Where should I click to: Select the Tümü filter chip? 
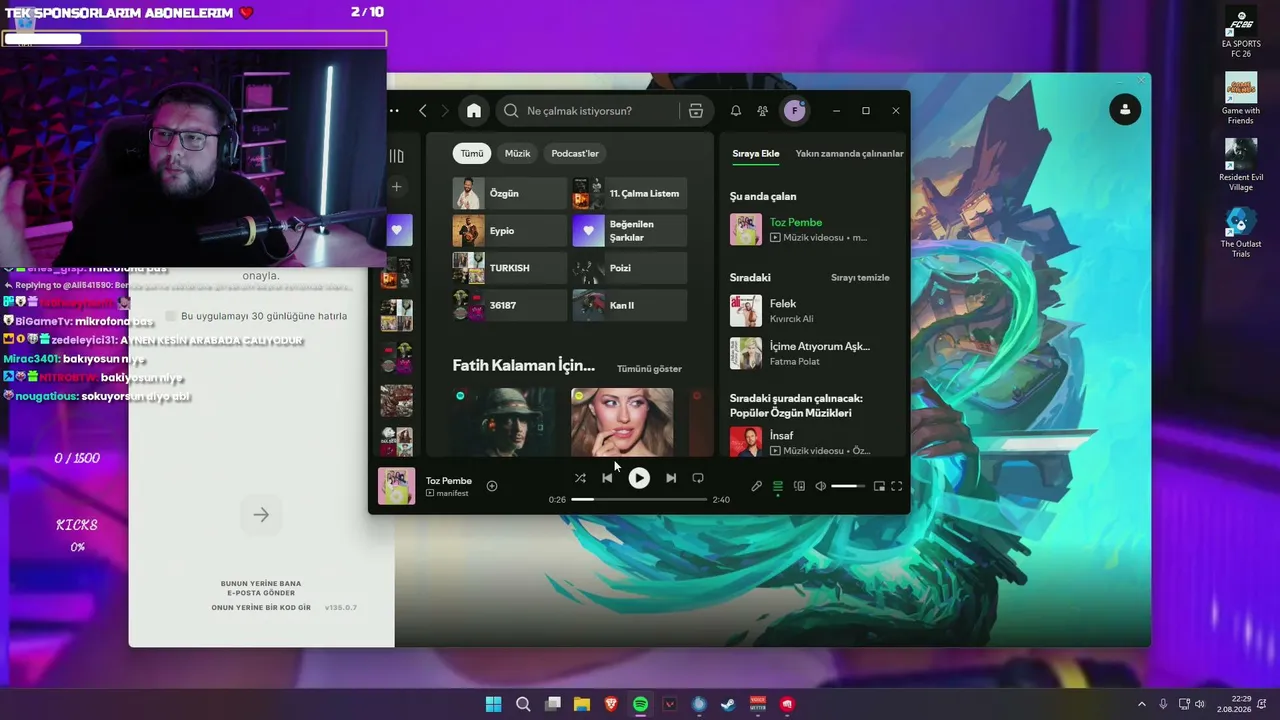pyautogui.click(x=472, y=153)
